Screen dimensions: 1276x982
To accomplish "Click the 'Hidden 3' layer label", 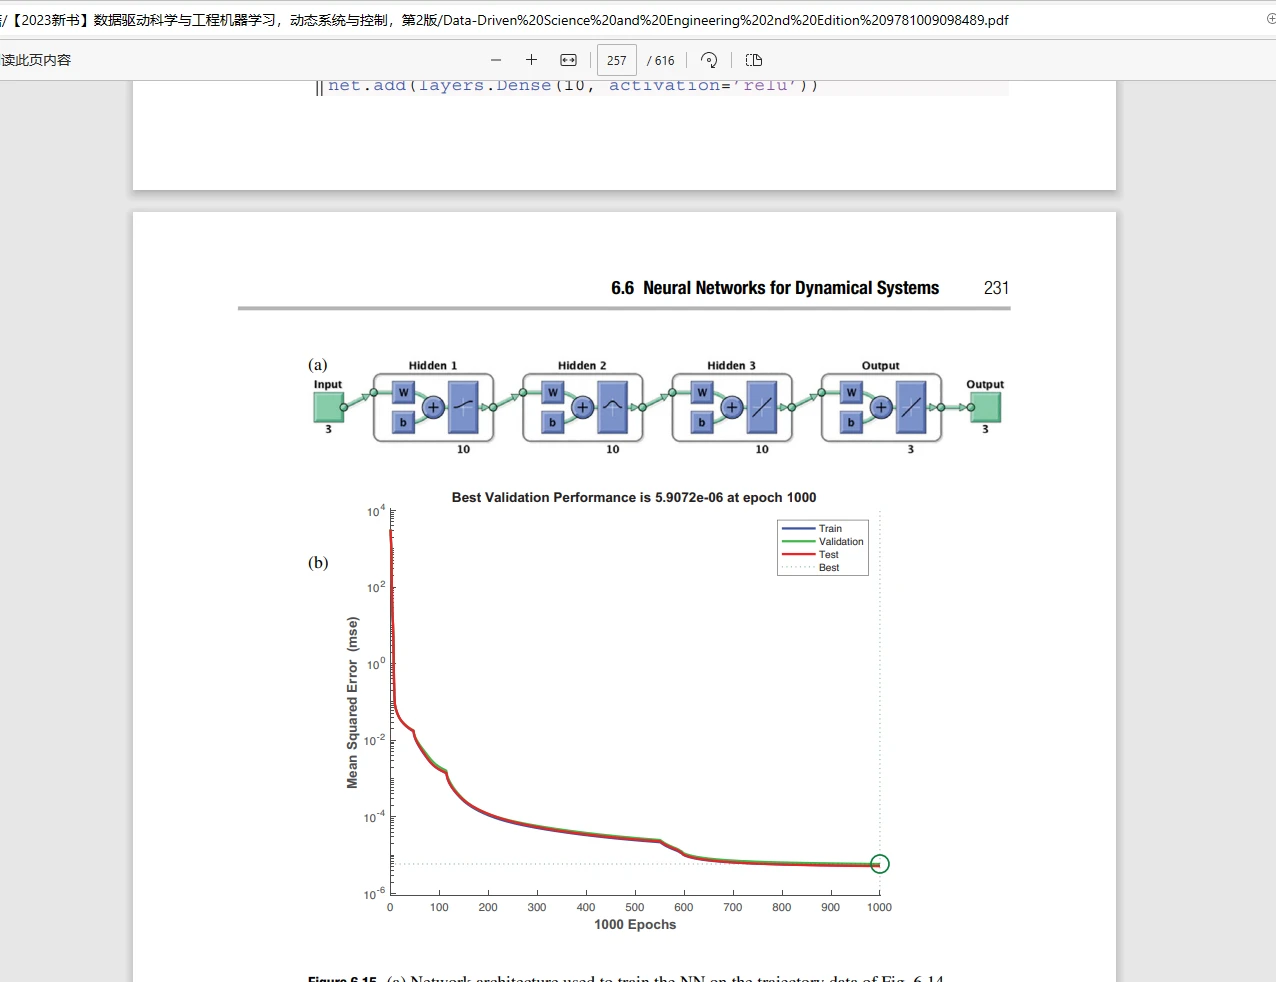I will tap(731, 366).
